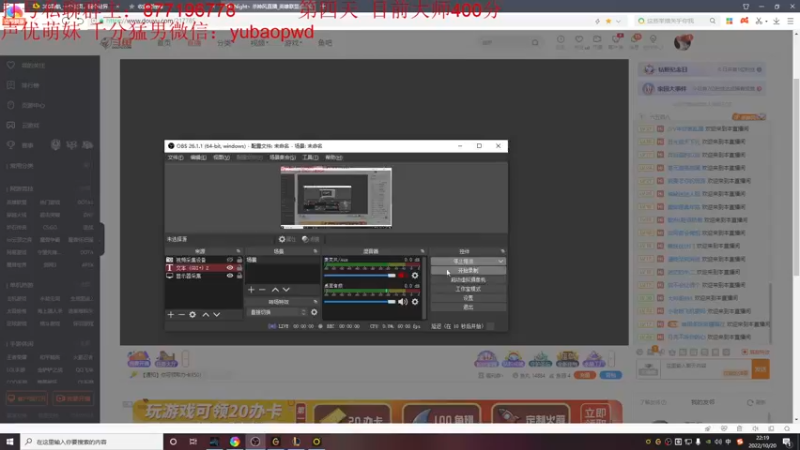The image size is (800, 450).
Task: Click the Filters icon above source panels
Action: (310, 239)
